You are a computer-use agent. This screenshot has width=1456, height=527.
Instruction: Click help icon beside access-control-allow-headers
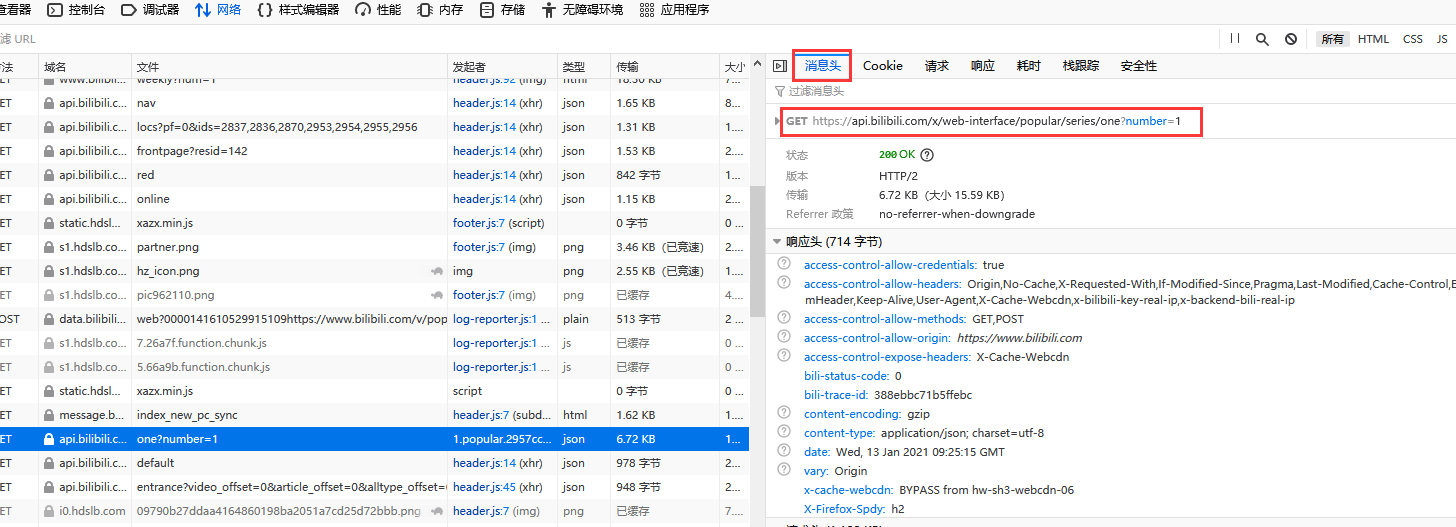(785, 284)
